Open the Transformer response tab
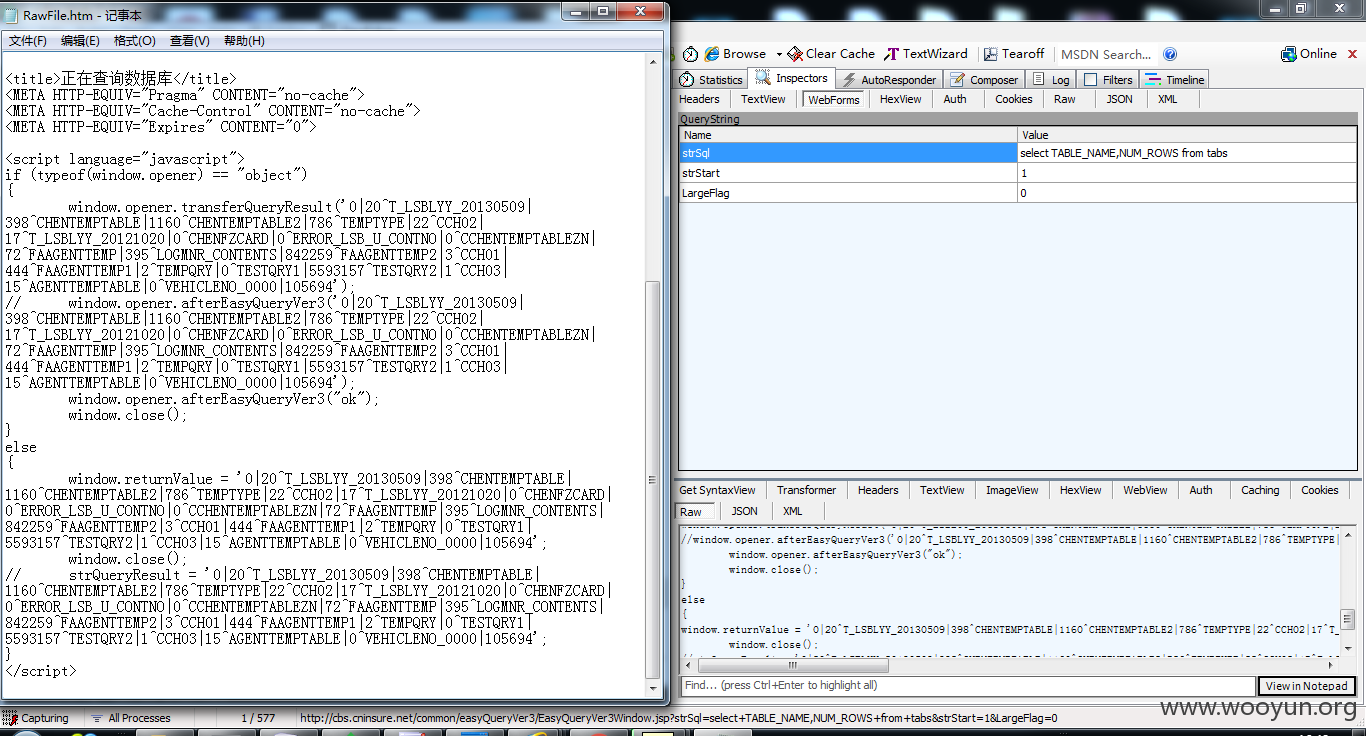The image size is (1366, 736). click(806, 490)
